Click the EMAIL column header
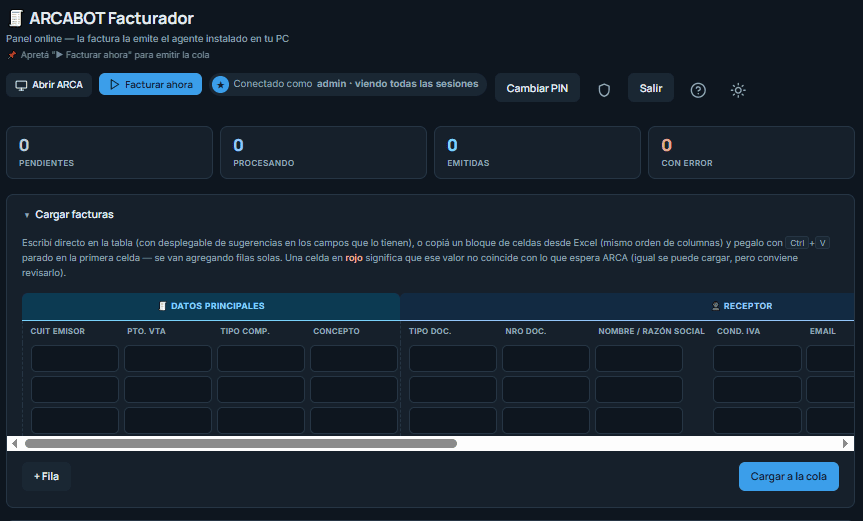Screen dimensions: 863x521 point(822,331)
